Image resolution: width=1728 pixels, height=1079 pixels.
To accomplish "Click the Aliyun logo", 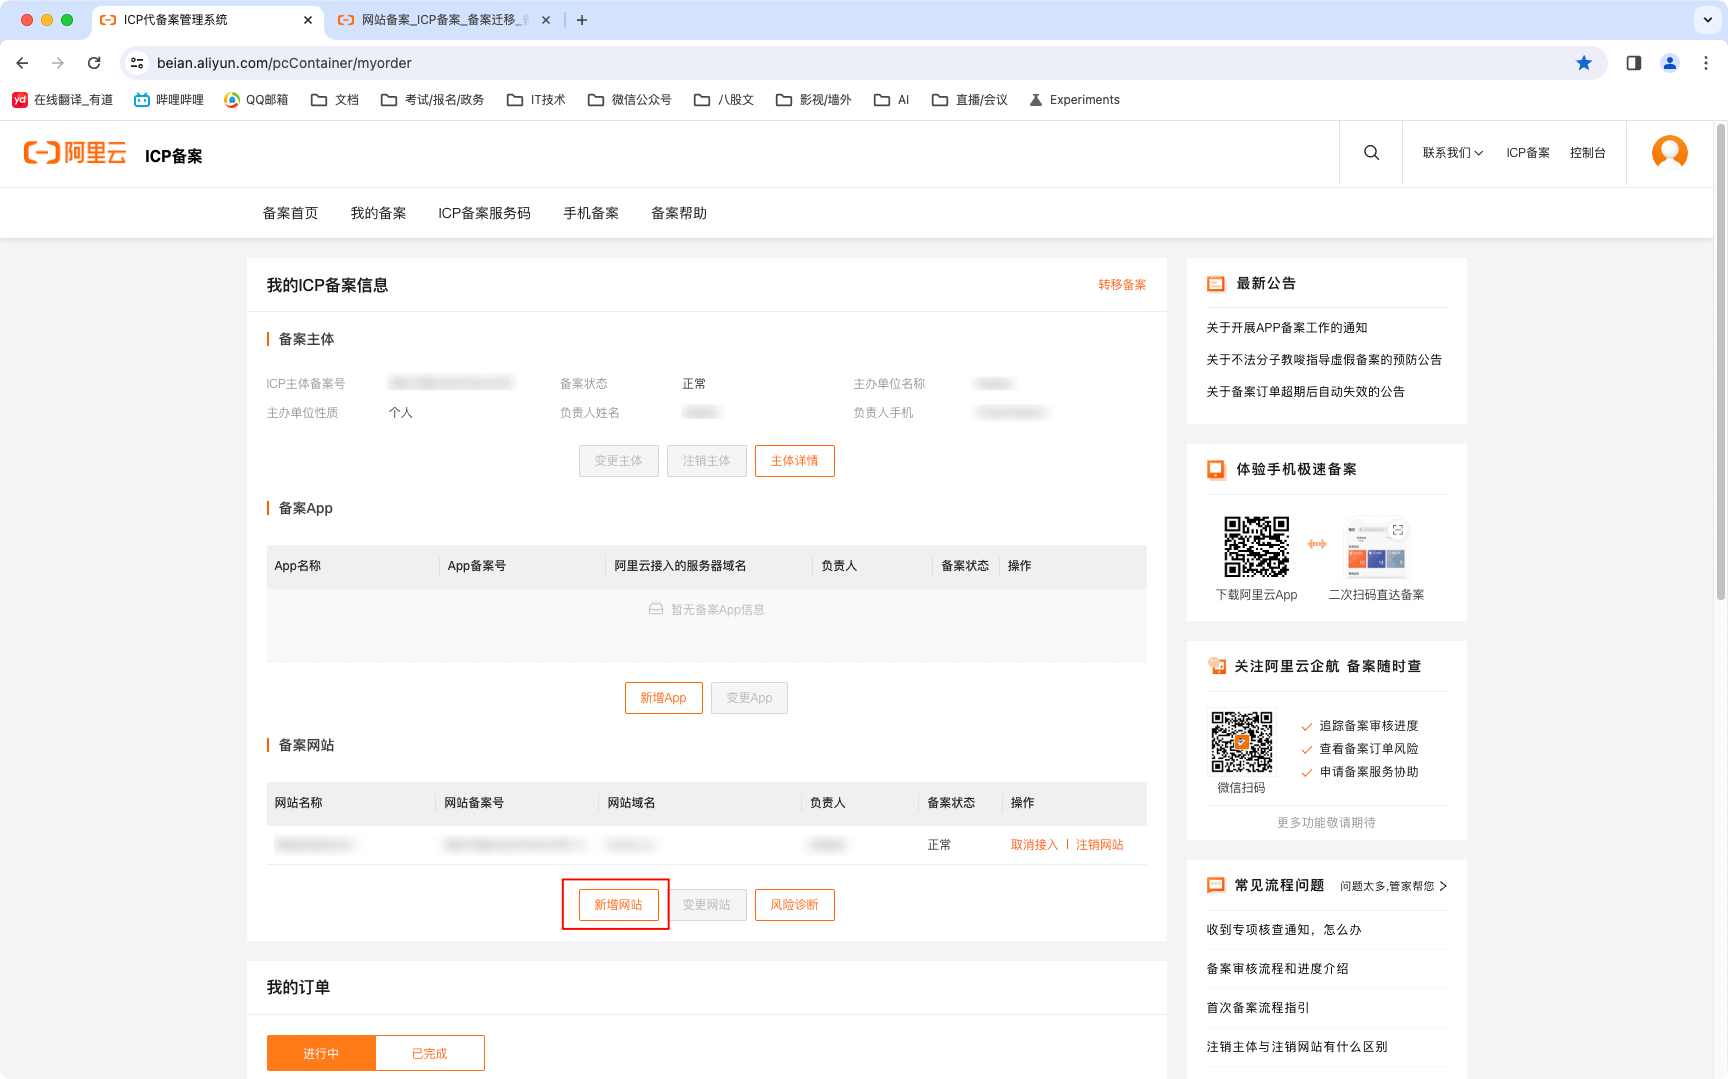I will [x=76, y=153].
